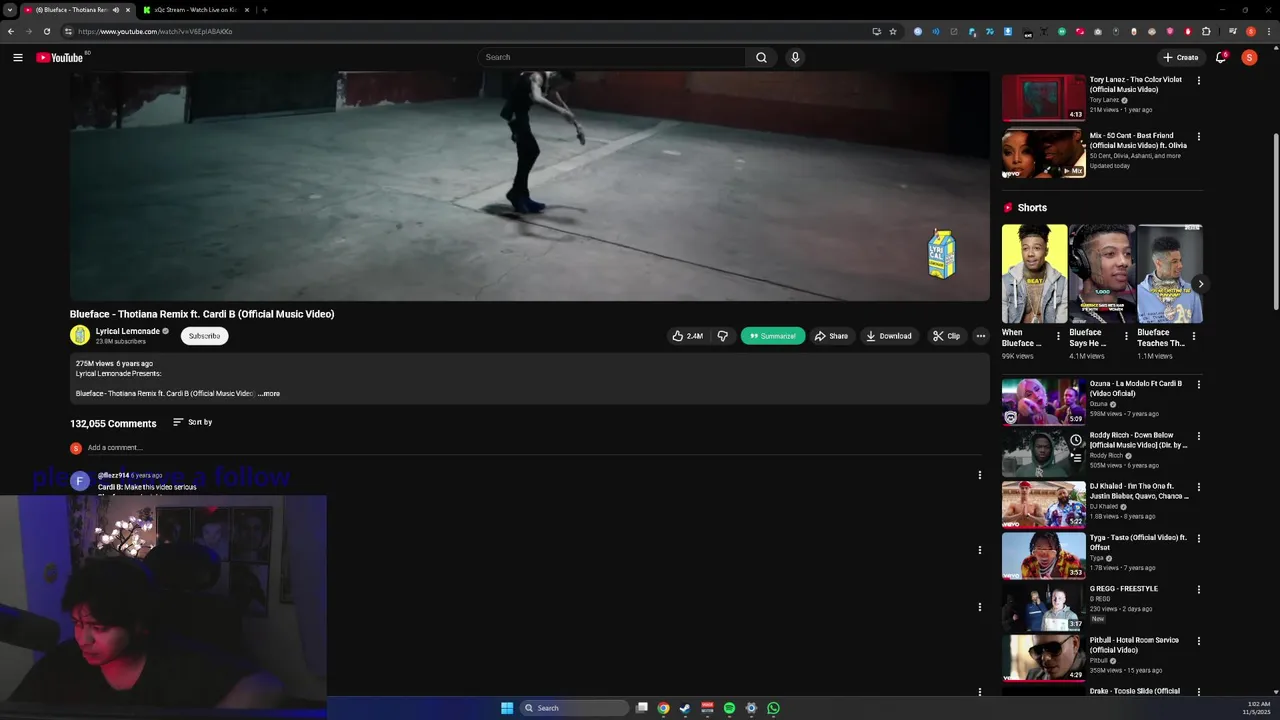Open the YouTube account avatar menu
This screenshot has width=1280, height=720.
click(x=1249, y=57)
